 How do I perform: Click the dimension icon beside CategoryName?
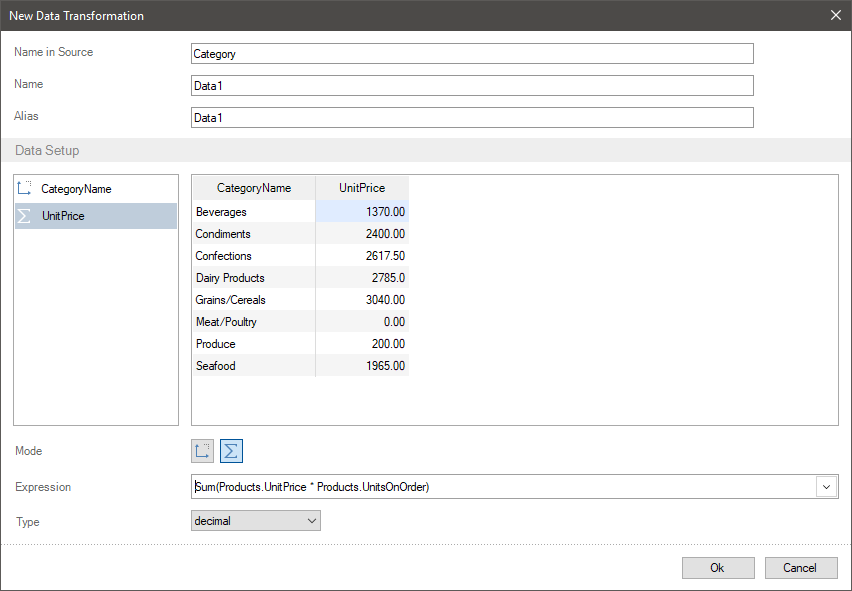point(25,188)
